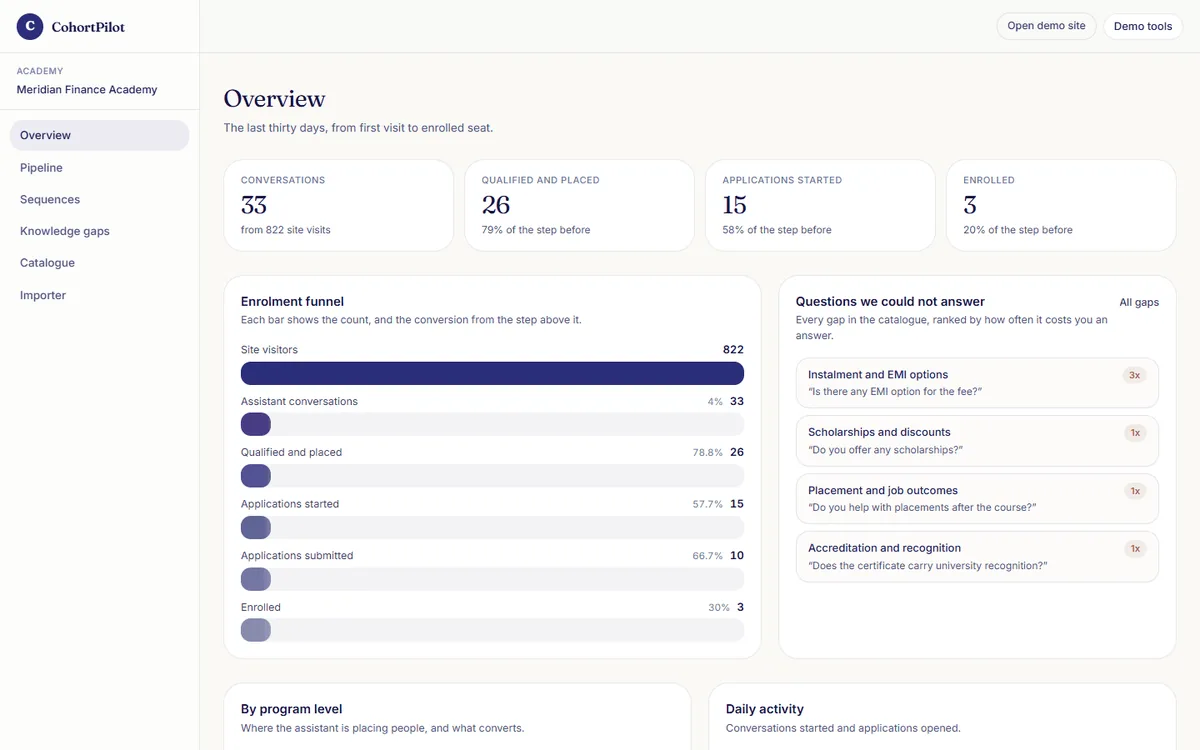Click the '822' site visitors count
Image resolution: width=1200 pixels, height=750 pixels.
[x=733, y=350]
